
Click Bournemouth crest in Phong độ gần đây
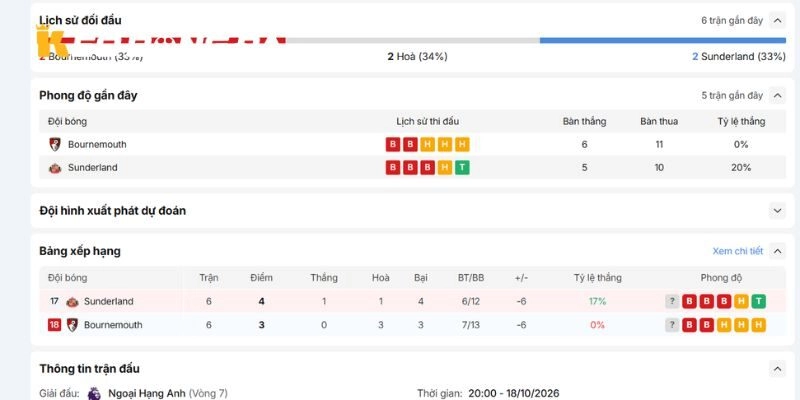coord(55,144)
